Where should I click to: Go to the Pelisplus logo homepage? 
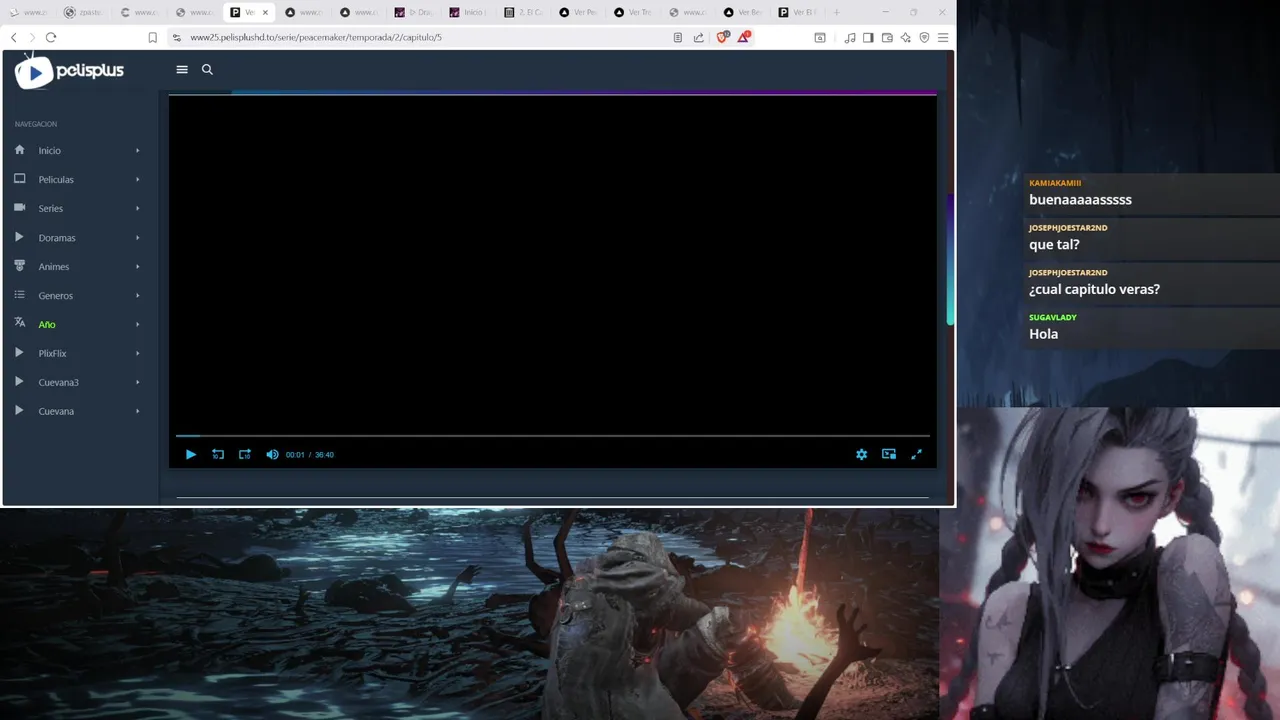[69, 71]
